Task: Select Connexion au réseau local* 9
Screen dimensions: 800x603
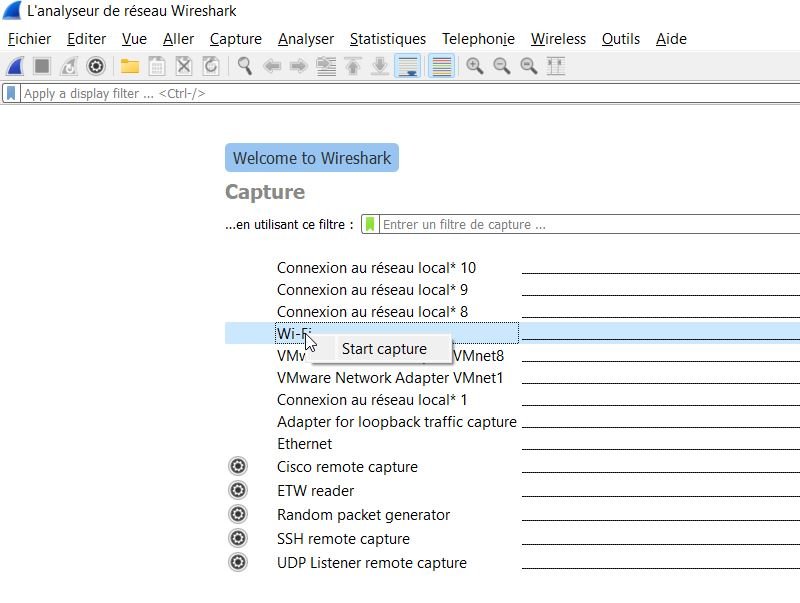Action: tap(372, 290)
